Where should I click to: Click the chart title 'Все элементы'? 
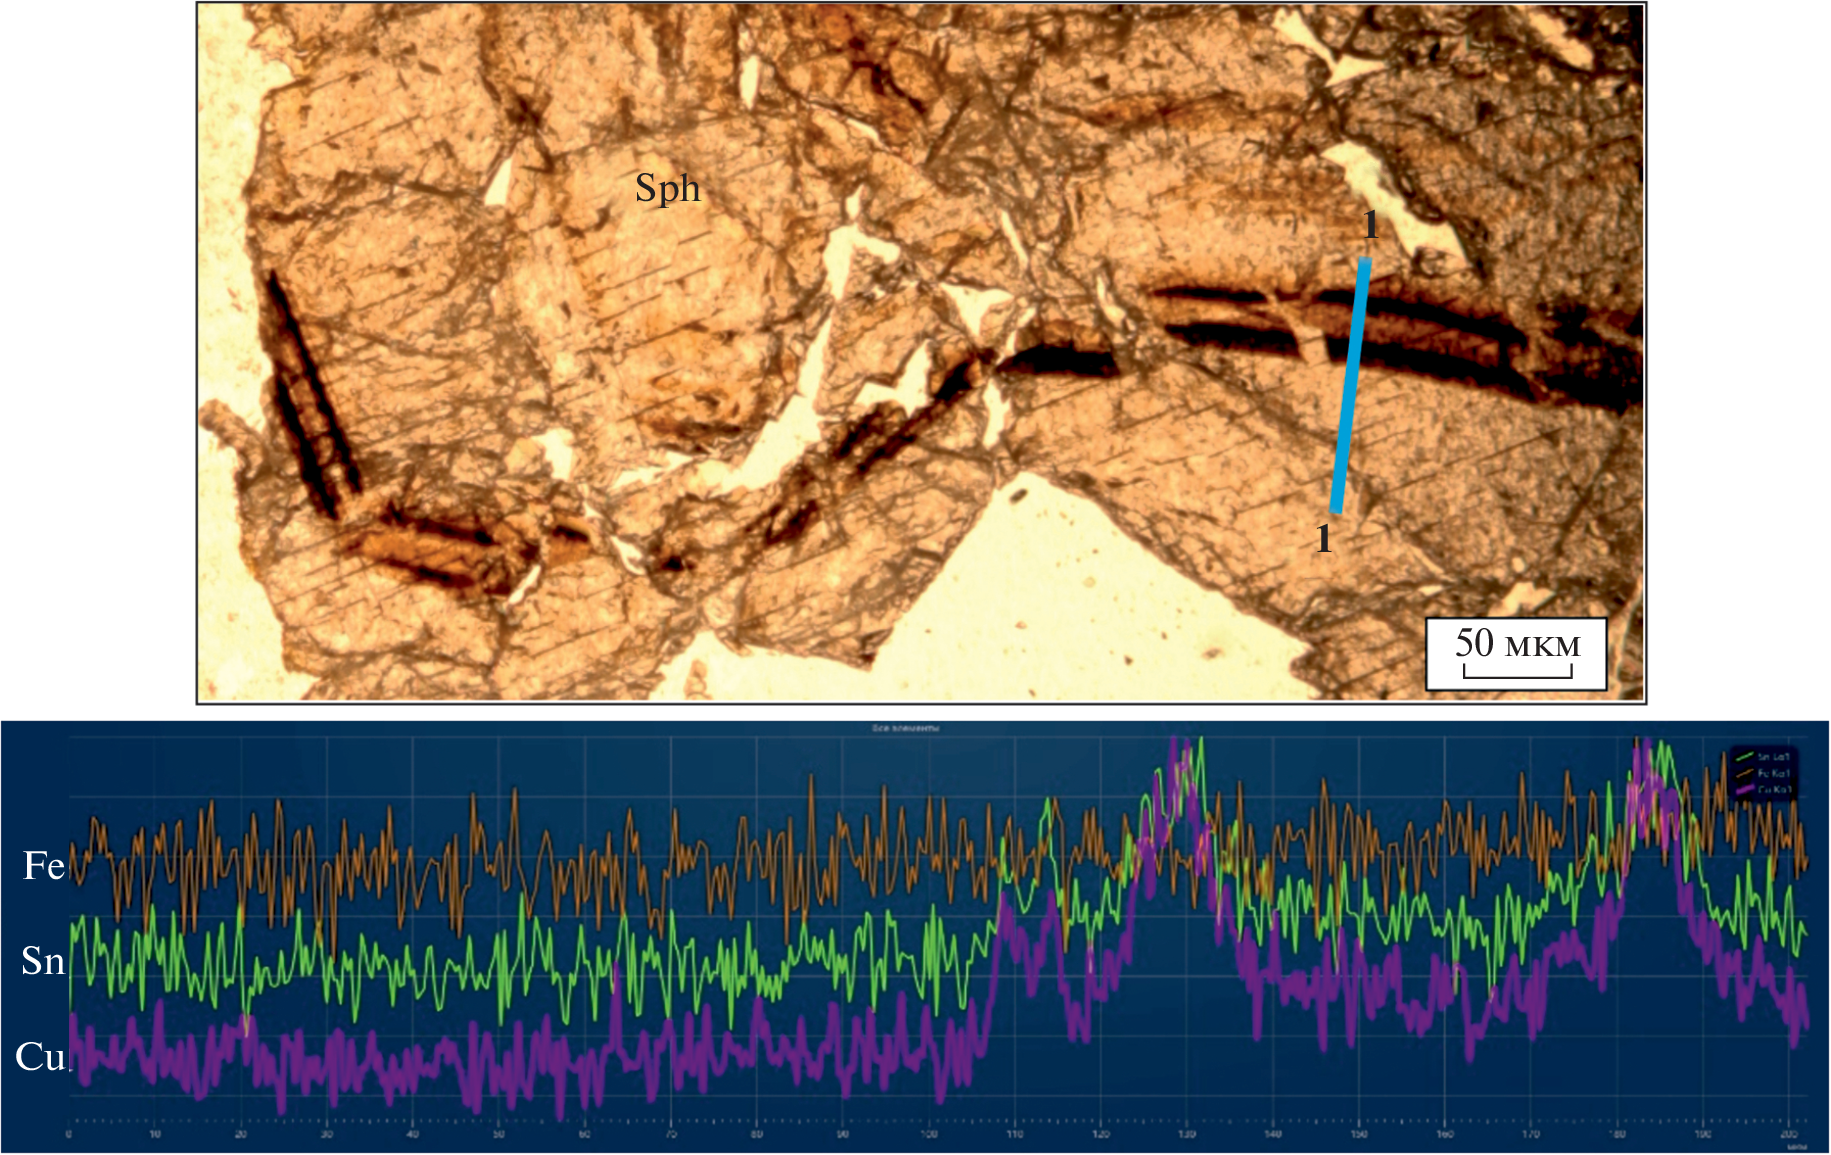pos(905,729)
